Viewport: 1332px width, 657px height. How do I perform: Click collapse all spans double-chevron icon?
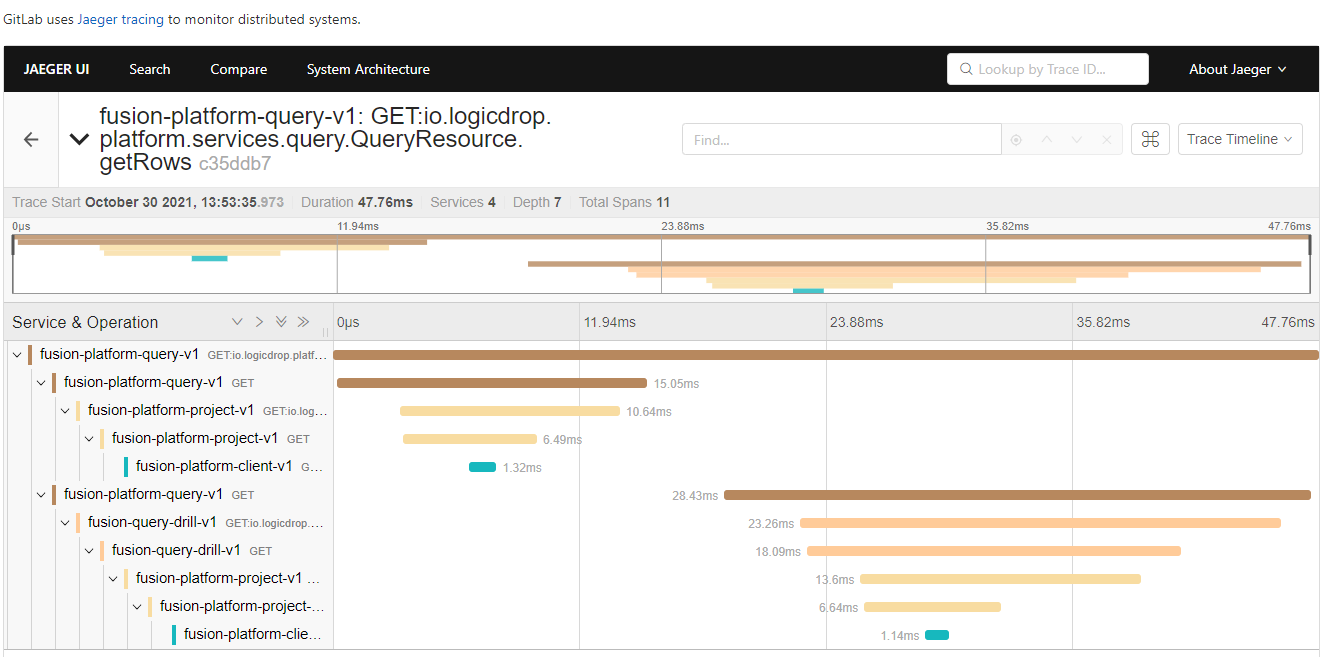point(303,322)
